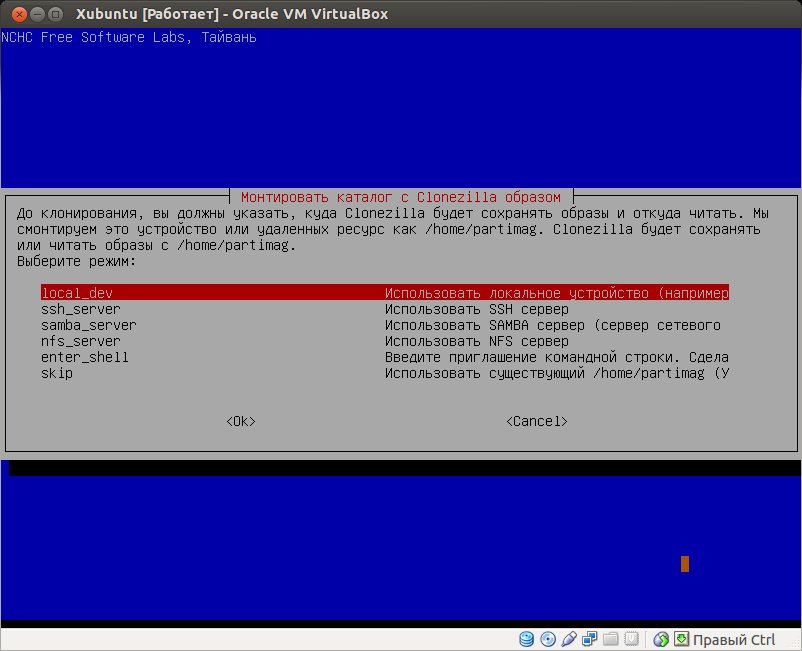Click the hard disk activity icon
The image size is (802, 651).
pyautogui.click(x=526, y=639)
